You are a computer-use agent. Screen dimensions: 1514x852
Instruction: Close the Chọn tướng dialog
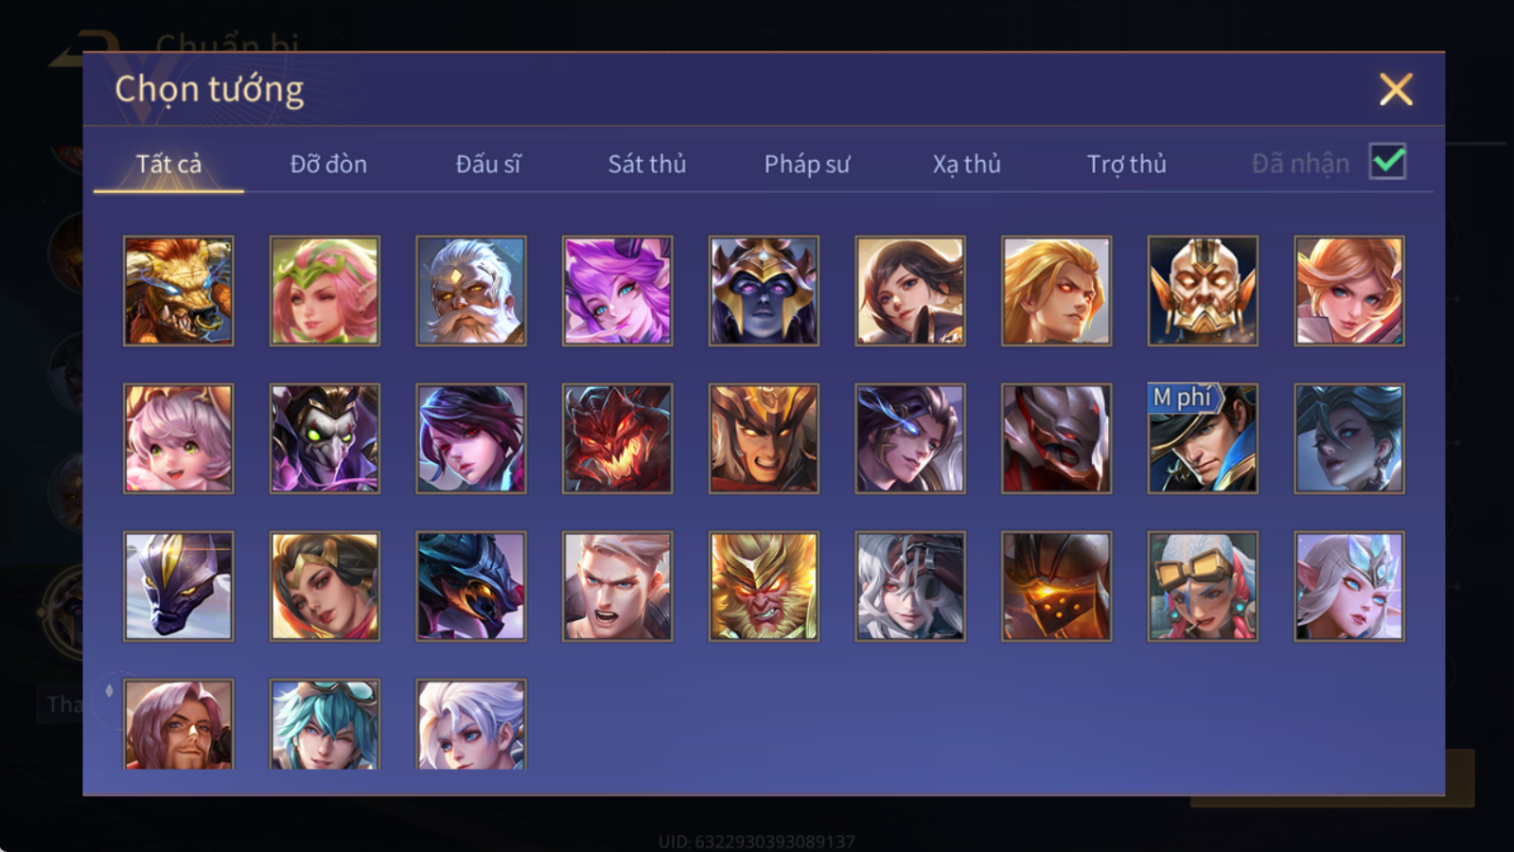(1396, 89)
